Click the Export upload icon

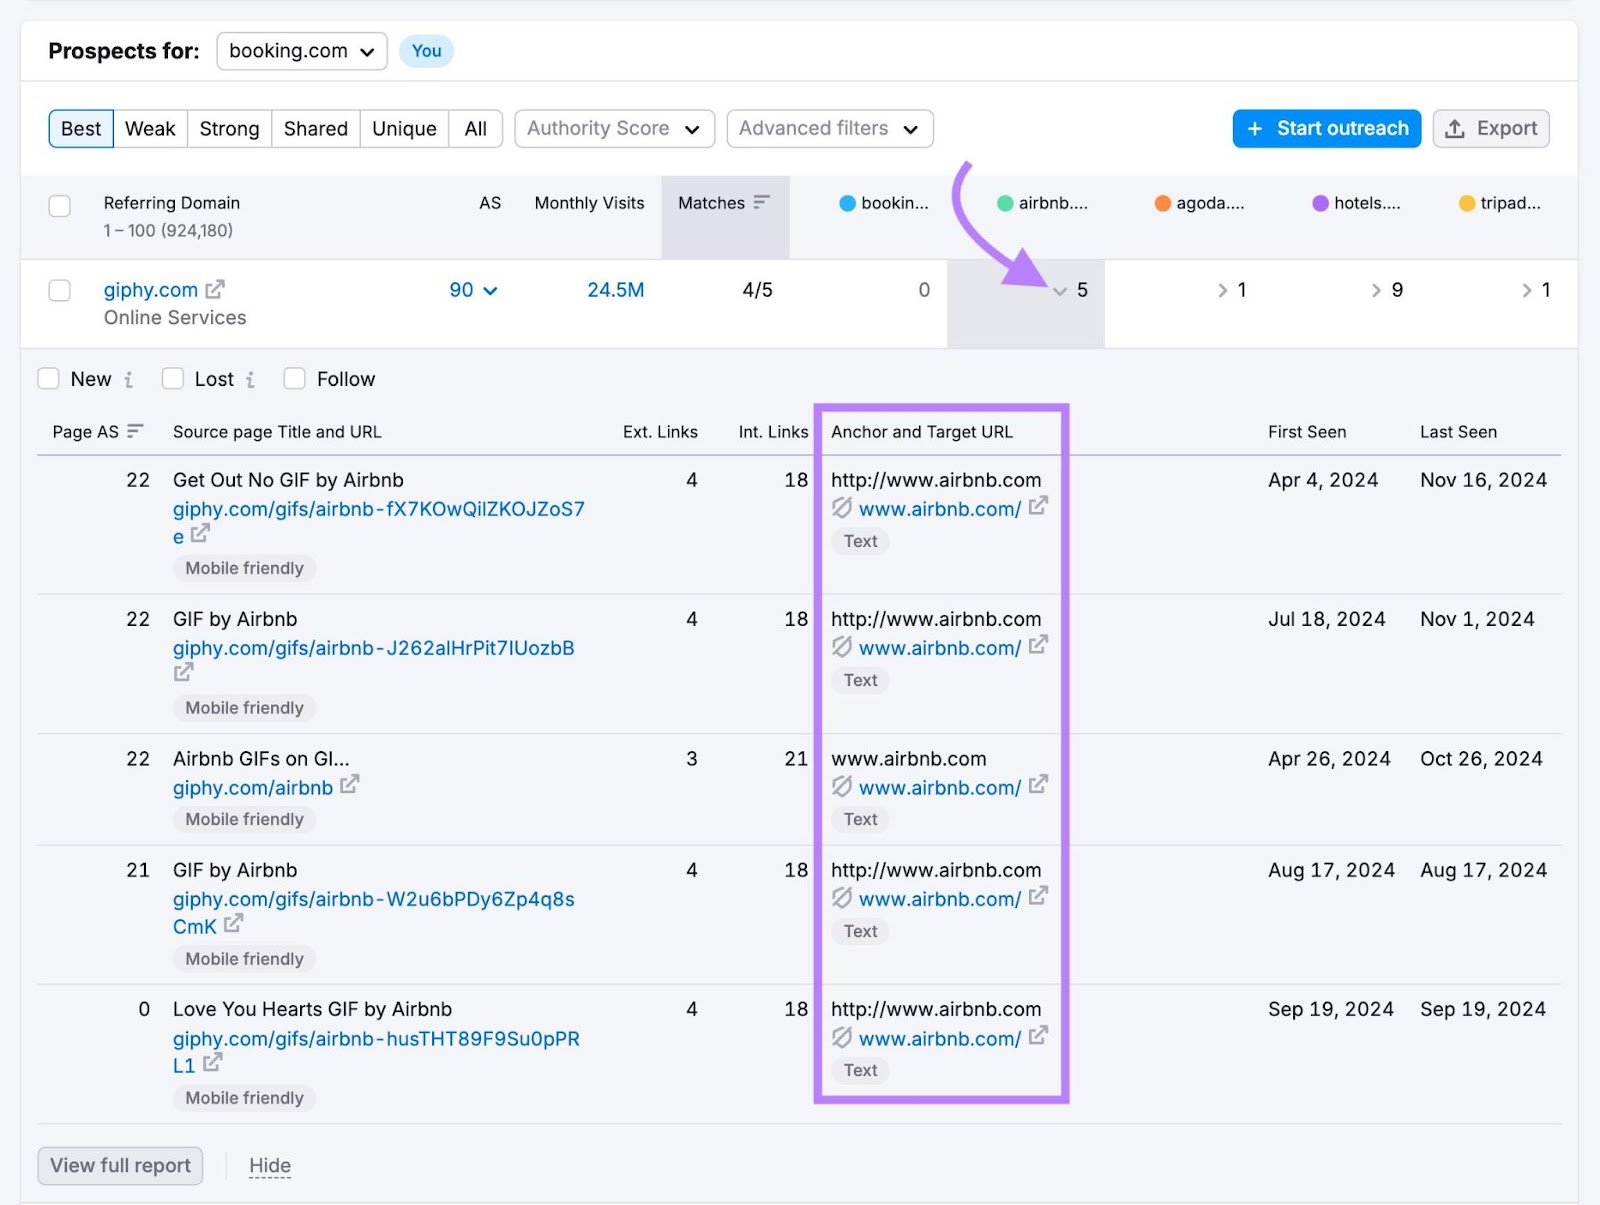1455,128
